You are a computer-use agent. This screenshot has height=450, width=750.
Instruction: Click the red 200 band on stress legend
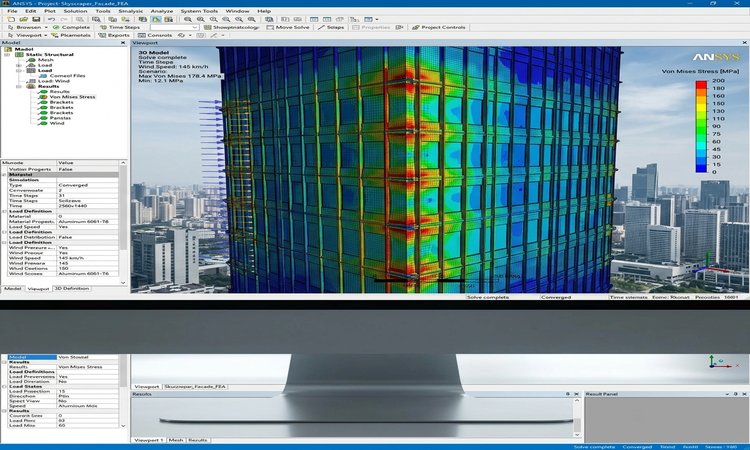[701, 85]
